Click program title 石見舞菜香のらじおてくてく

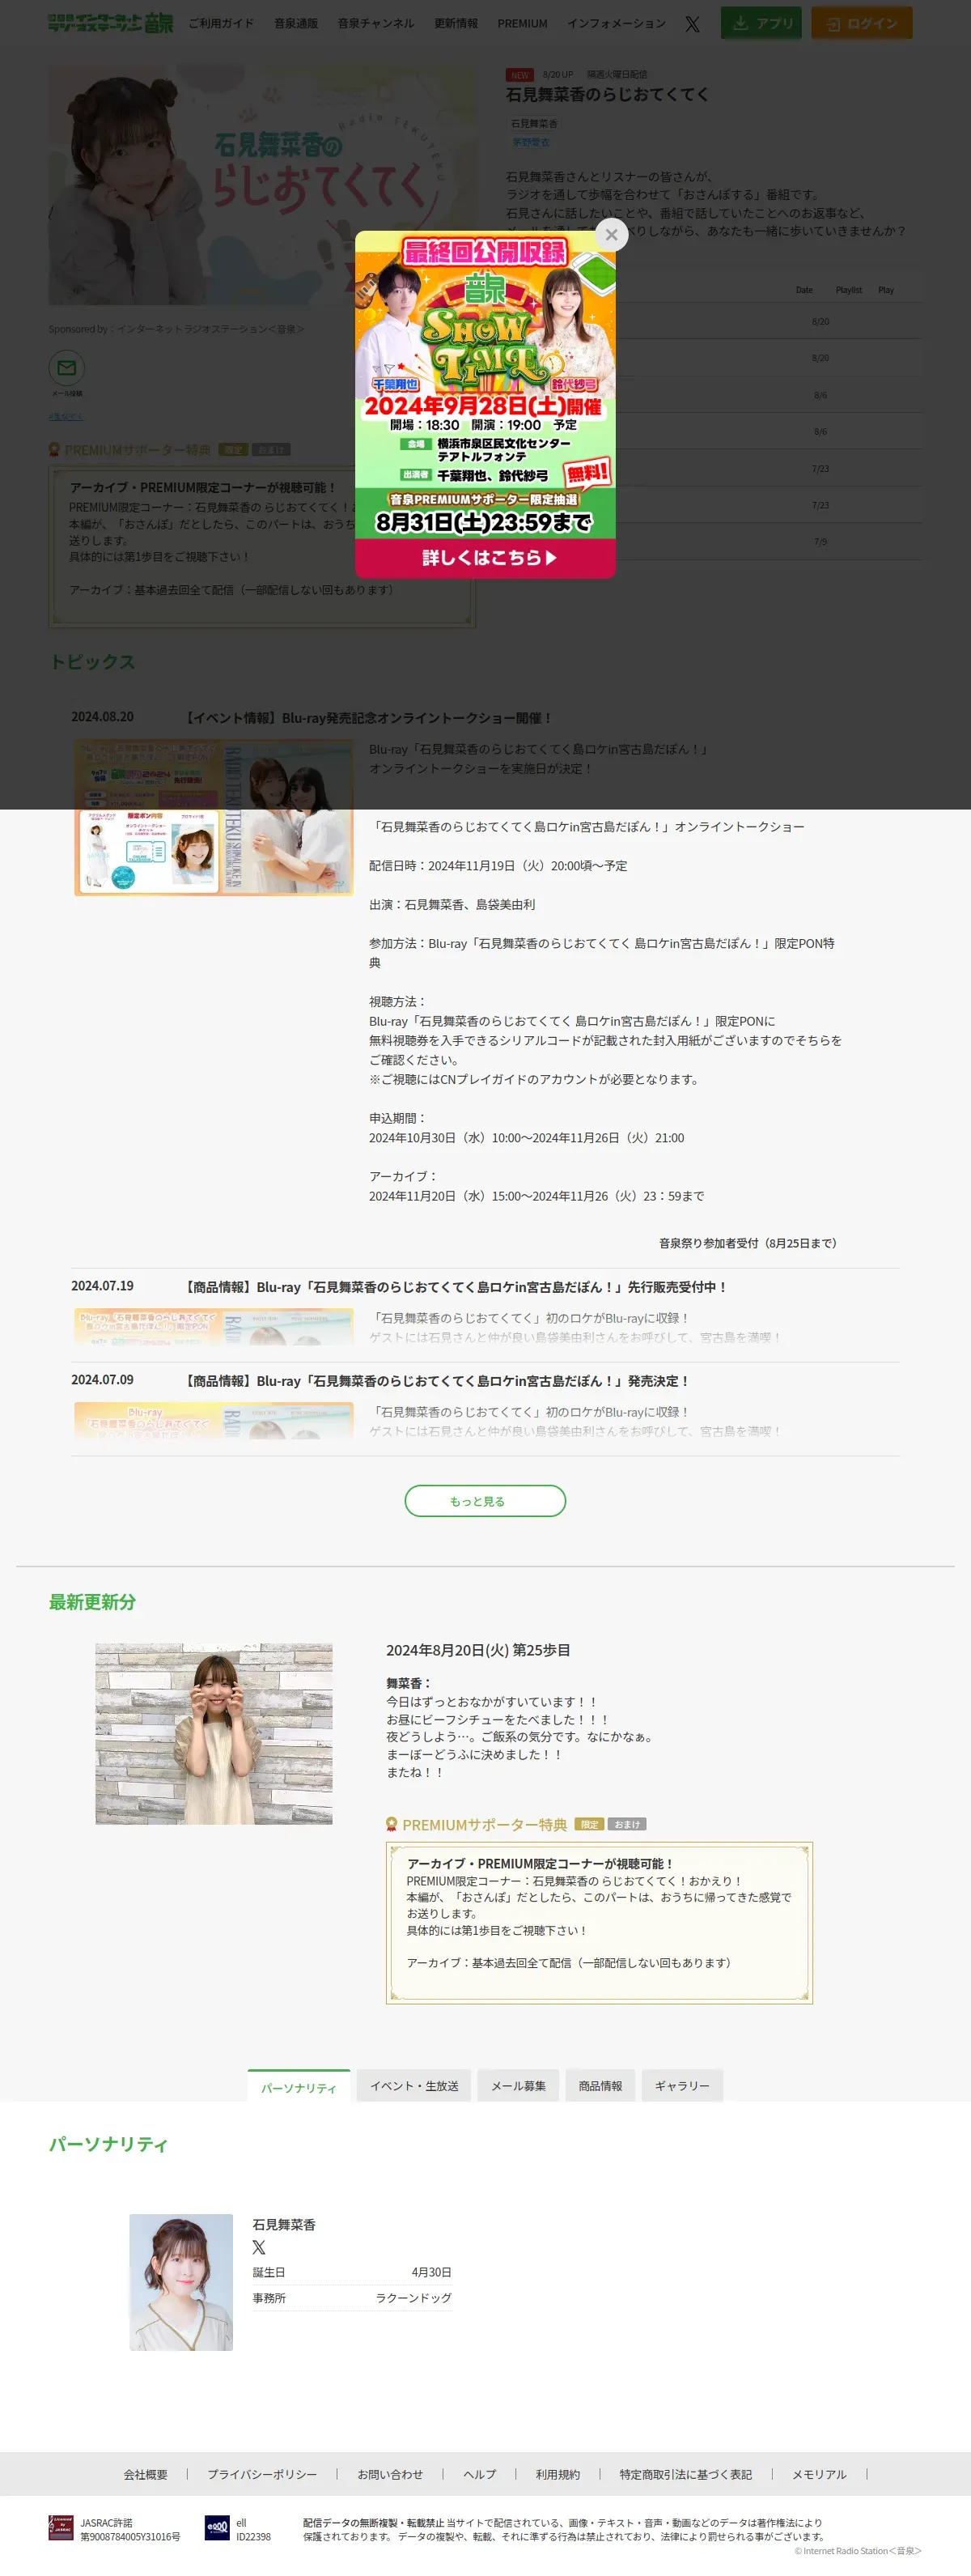coord(607,94)
